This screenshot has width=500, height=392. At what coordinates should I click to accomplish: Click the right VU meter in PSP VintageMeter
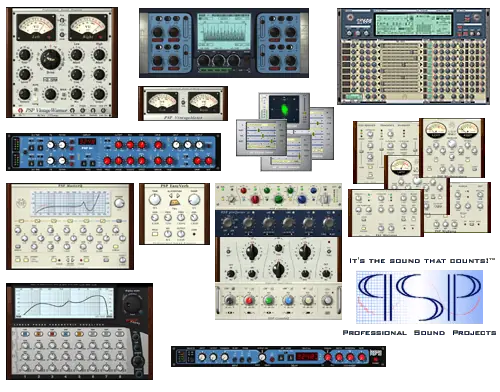point(204,102)
